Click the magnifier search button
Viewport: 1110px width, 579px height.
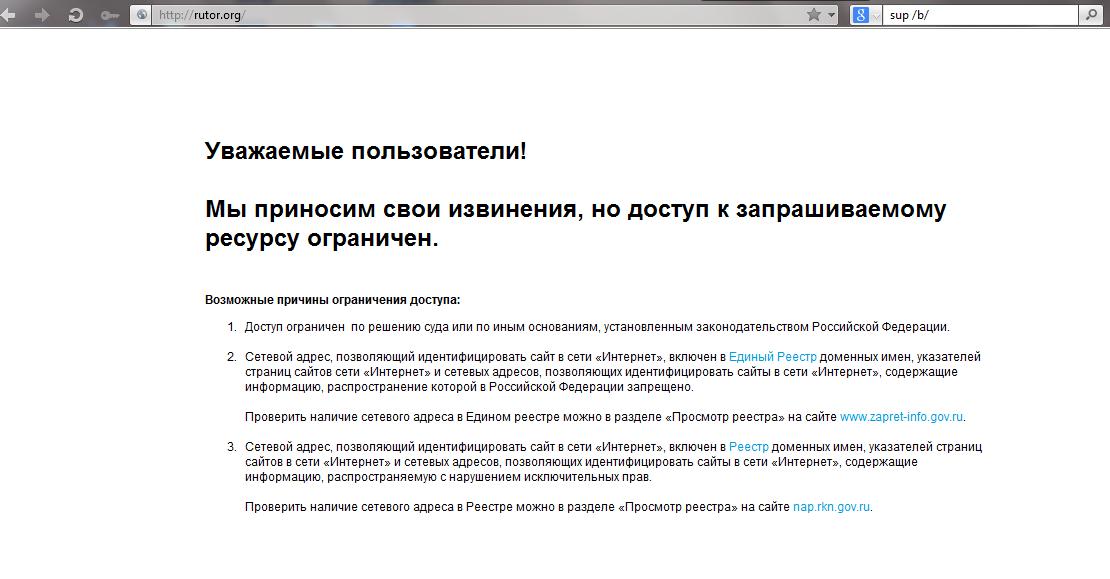click(x=1091, y=15)
